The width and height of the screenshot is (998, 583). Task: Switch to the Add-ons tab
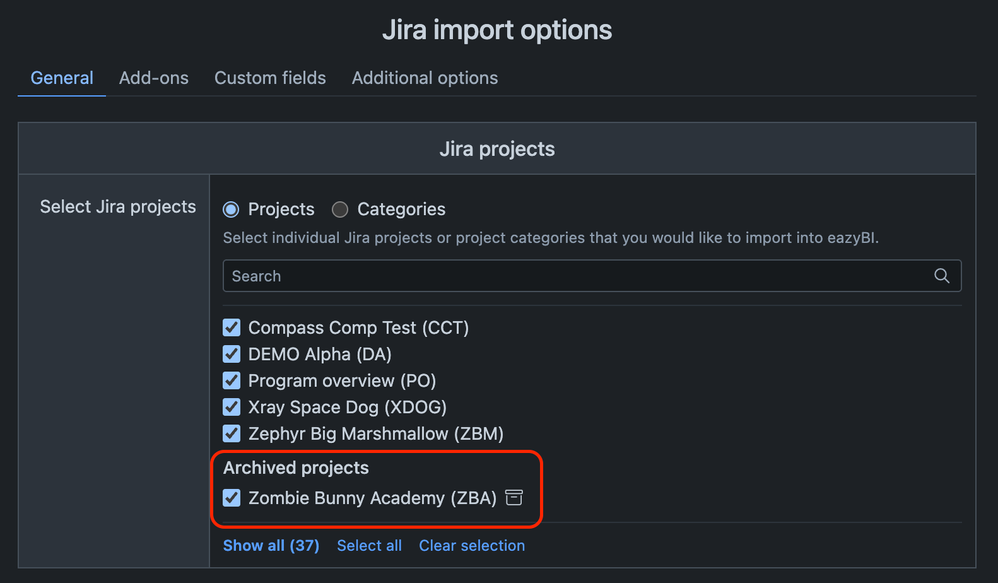[x=153, y=77]
